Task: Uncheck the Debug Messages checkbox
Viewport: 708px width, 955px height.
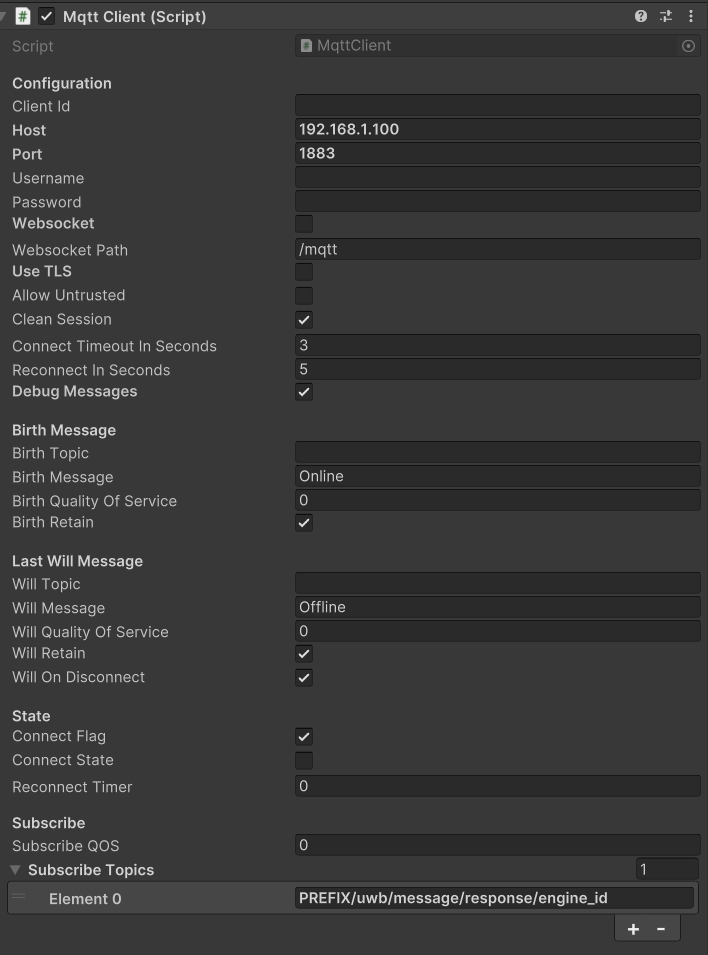Action: 304,392
